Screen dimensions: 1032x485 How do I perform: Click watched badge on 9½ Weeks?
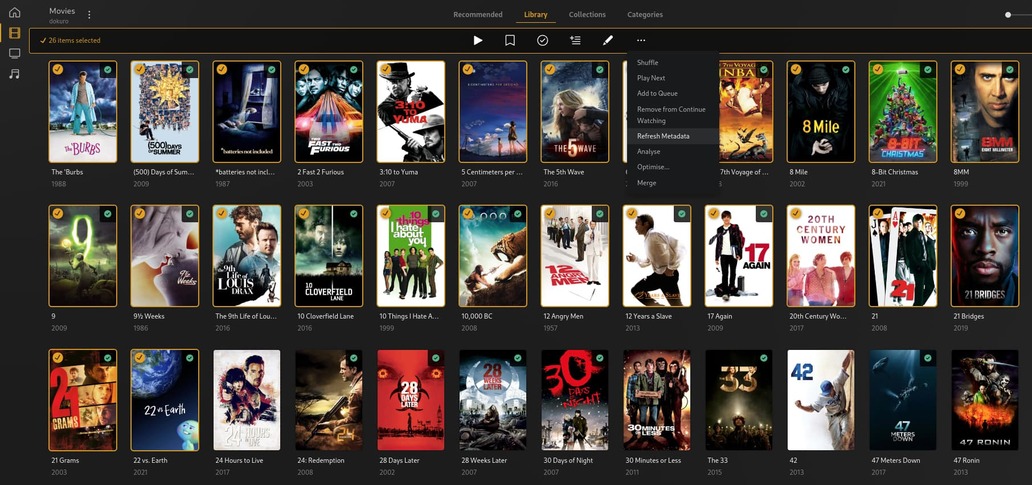point(190,214)
